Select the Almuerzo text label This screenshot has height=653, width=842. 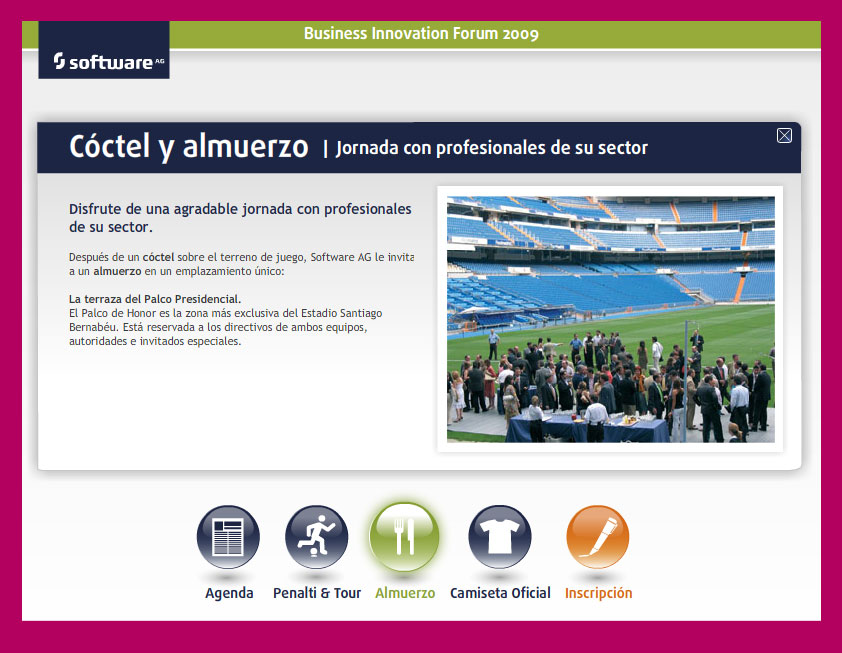[405, 593]
